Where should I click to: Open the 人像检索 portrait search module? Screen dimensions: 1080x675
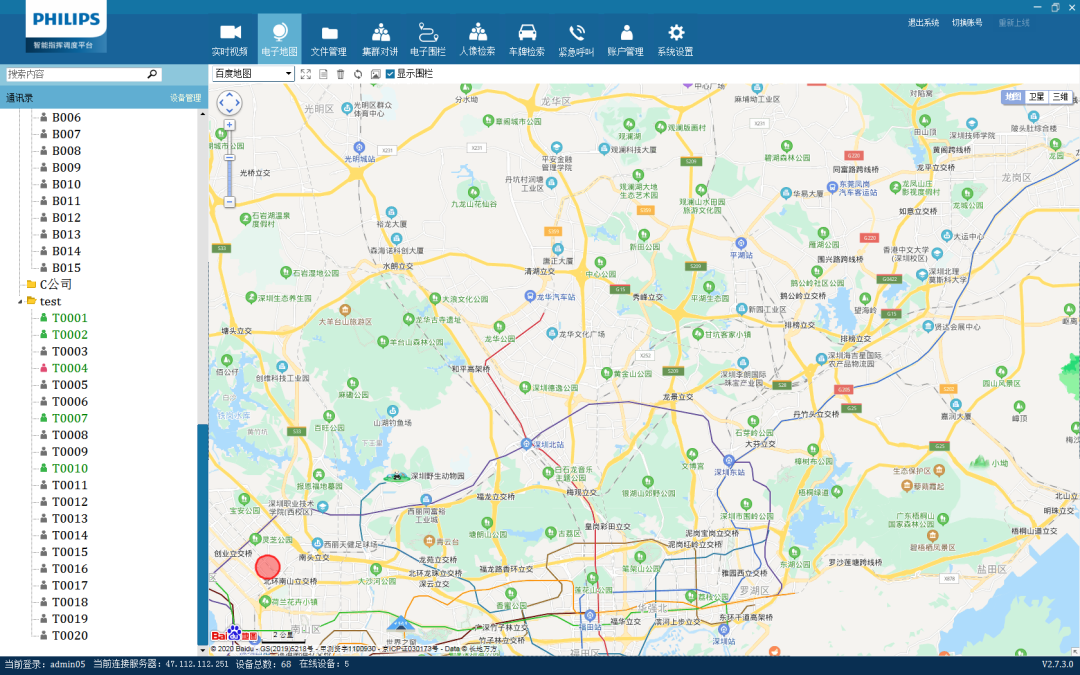pos(477,40)
